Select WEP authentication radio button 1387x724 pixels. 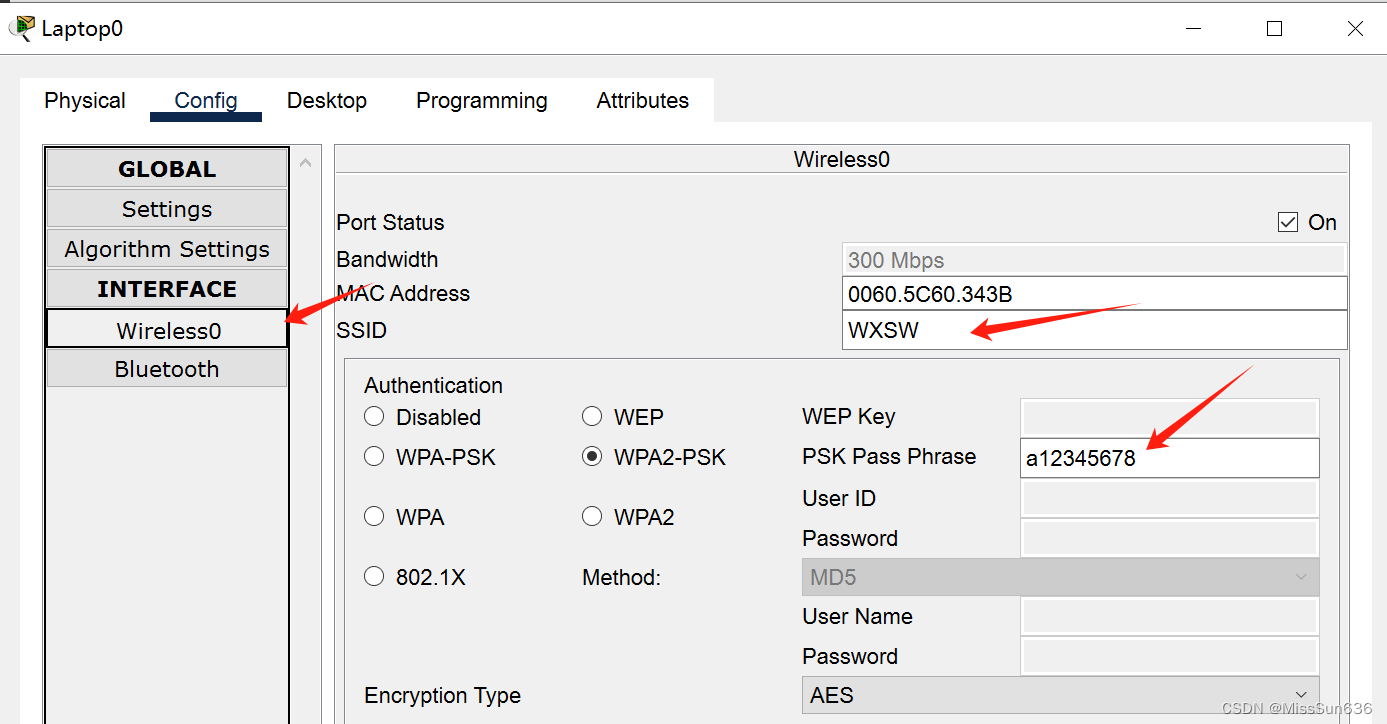pyautogui.click(x=592, y=416)
